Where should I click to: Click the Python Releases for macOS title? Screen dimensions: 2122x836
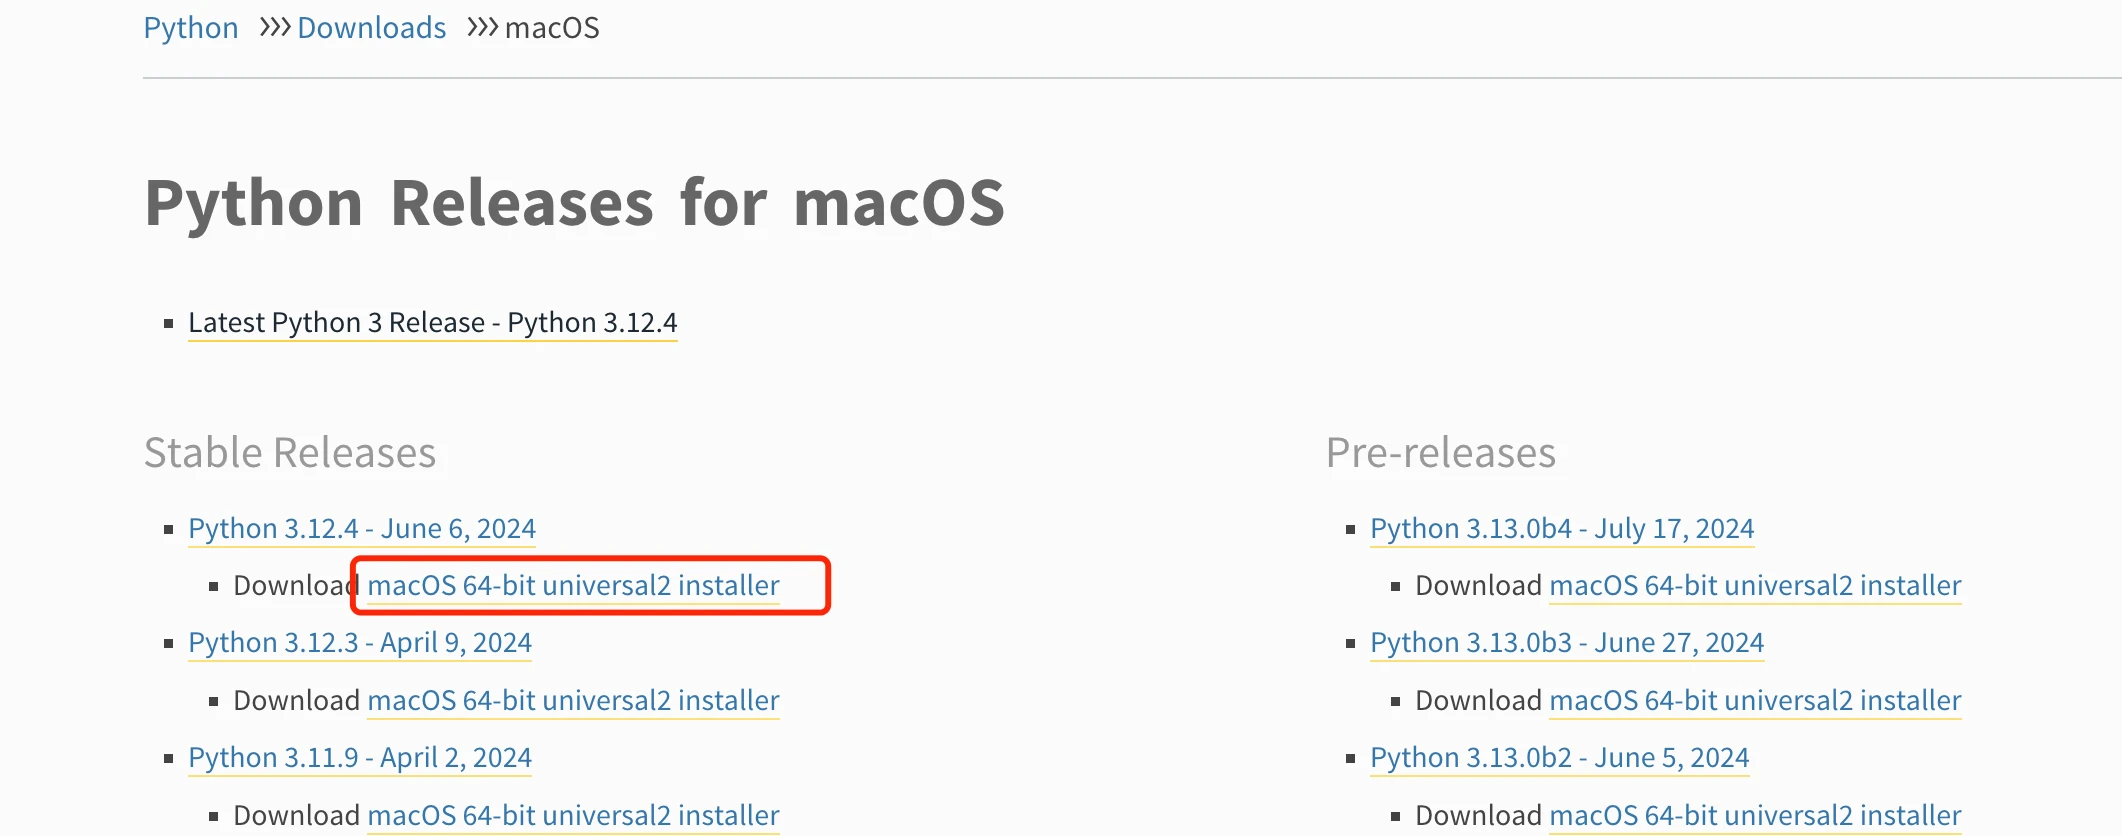[x=575, y=202]
